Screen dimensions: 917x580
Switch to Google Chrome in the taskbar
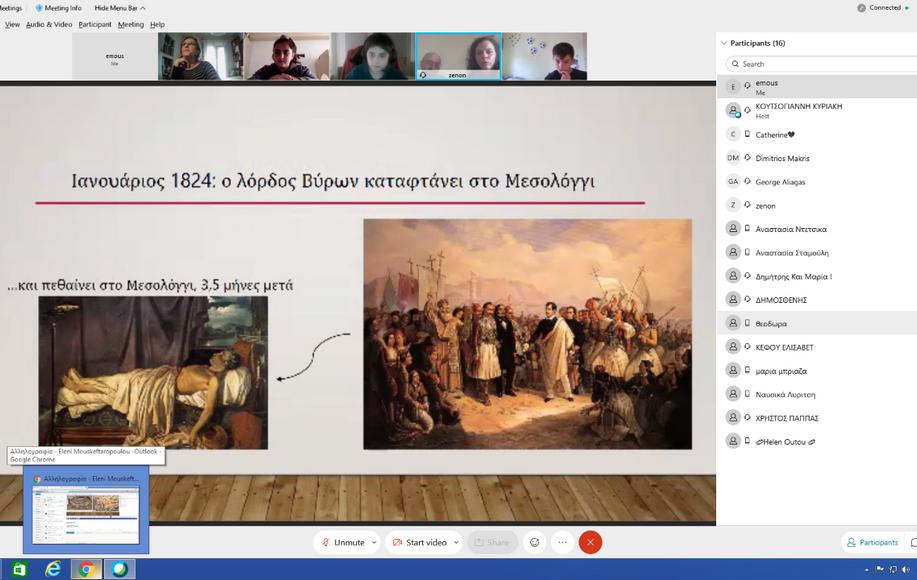tap(86, 569)
